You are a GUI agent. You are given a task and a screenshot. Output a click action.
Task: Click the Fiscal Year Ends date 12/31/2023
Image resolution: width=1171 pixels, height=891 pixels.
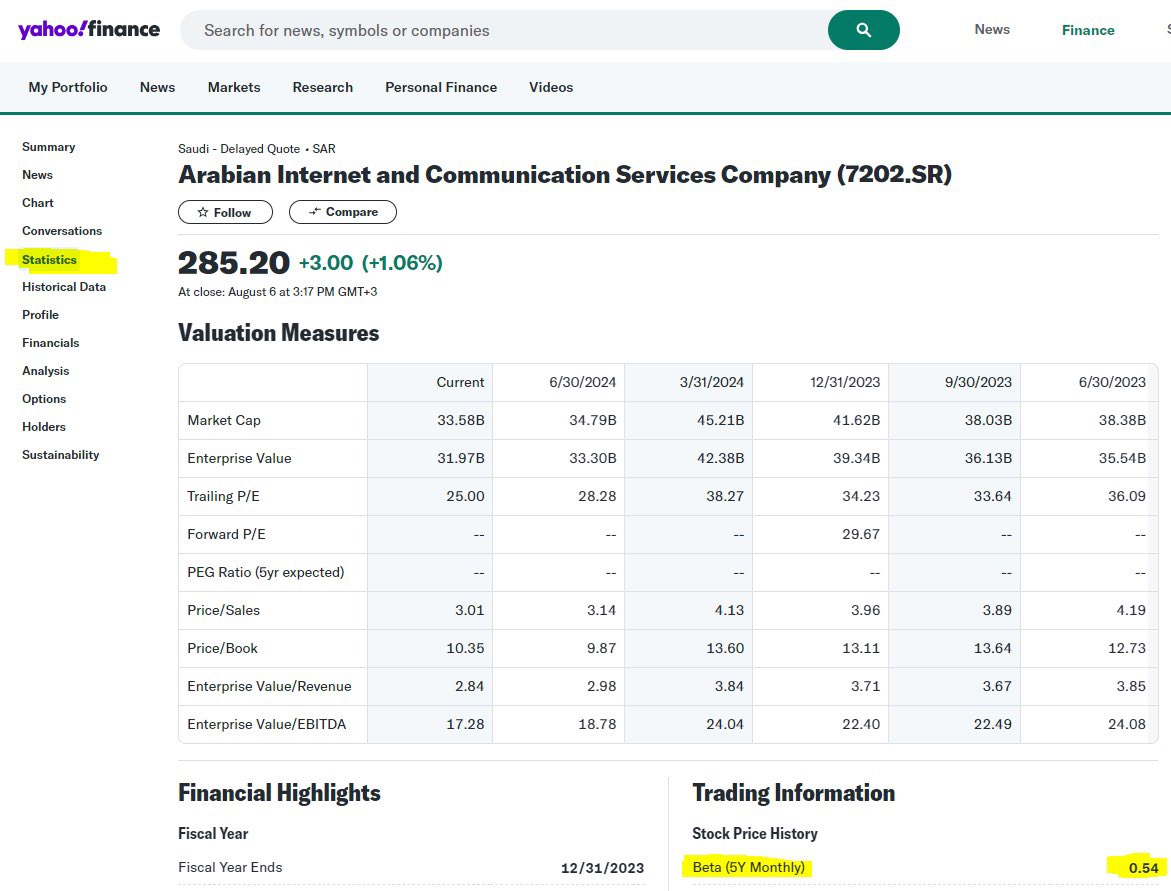(x=603, y=869)
